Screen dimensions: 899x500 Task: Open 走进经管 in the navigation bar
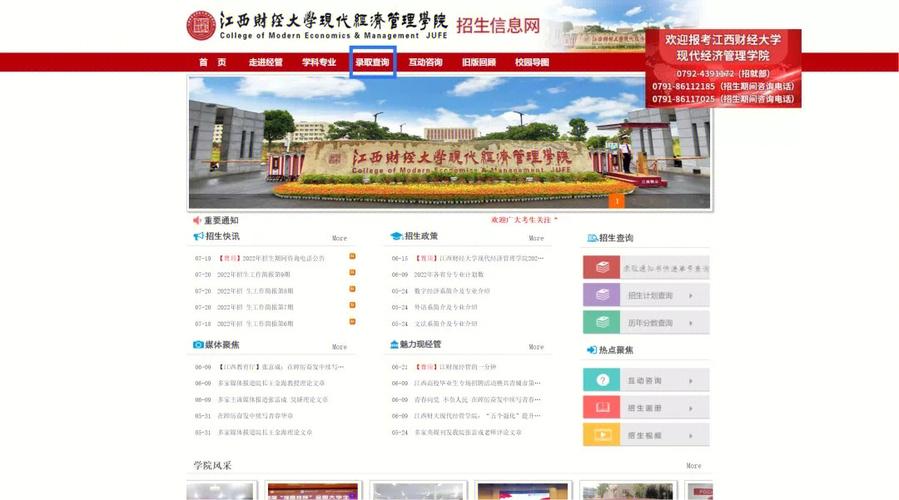pyautogui.click(x=265, y=62)
